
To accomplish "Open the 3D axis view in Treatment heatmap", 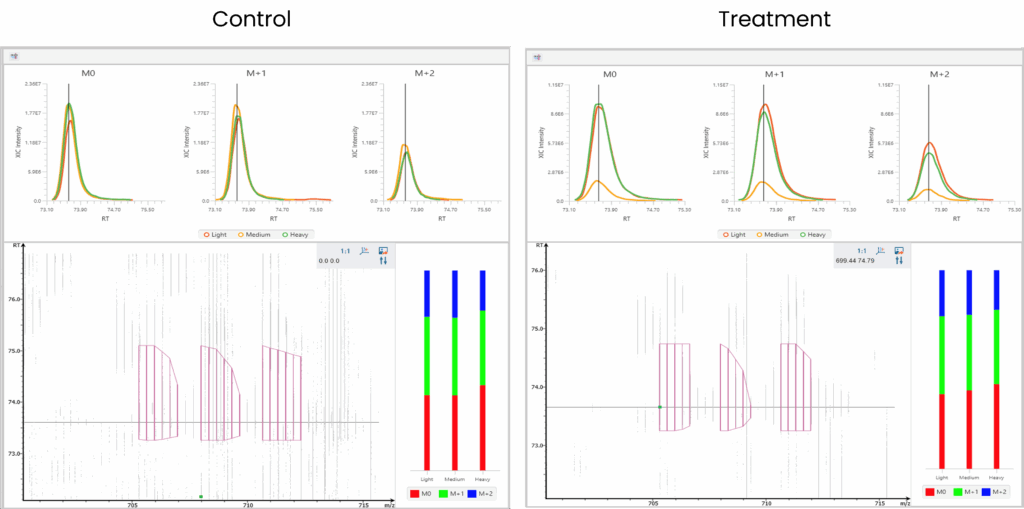I will [x=882, y=251].
